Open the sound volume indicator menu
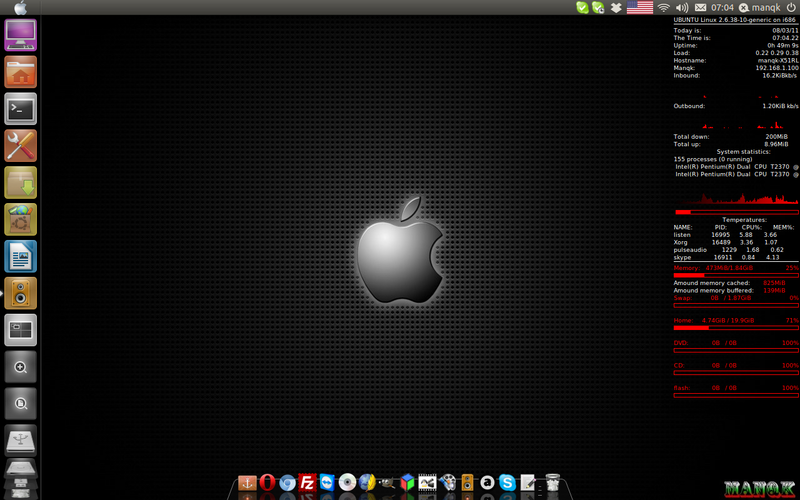The image size is (800, 500). pos(682,8)
